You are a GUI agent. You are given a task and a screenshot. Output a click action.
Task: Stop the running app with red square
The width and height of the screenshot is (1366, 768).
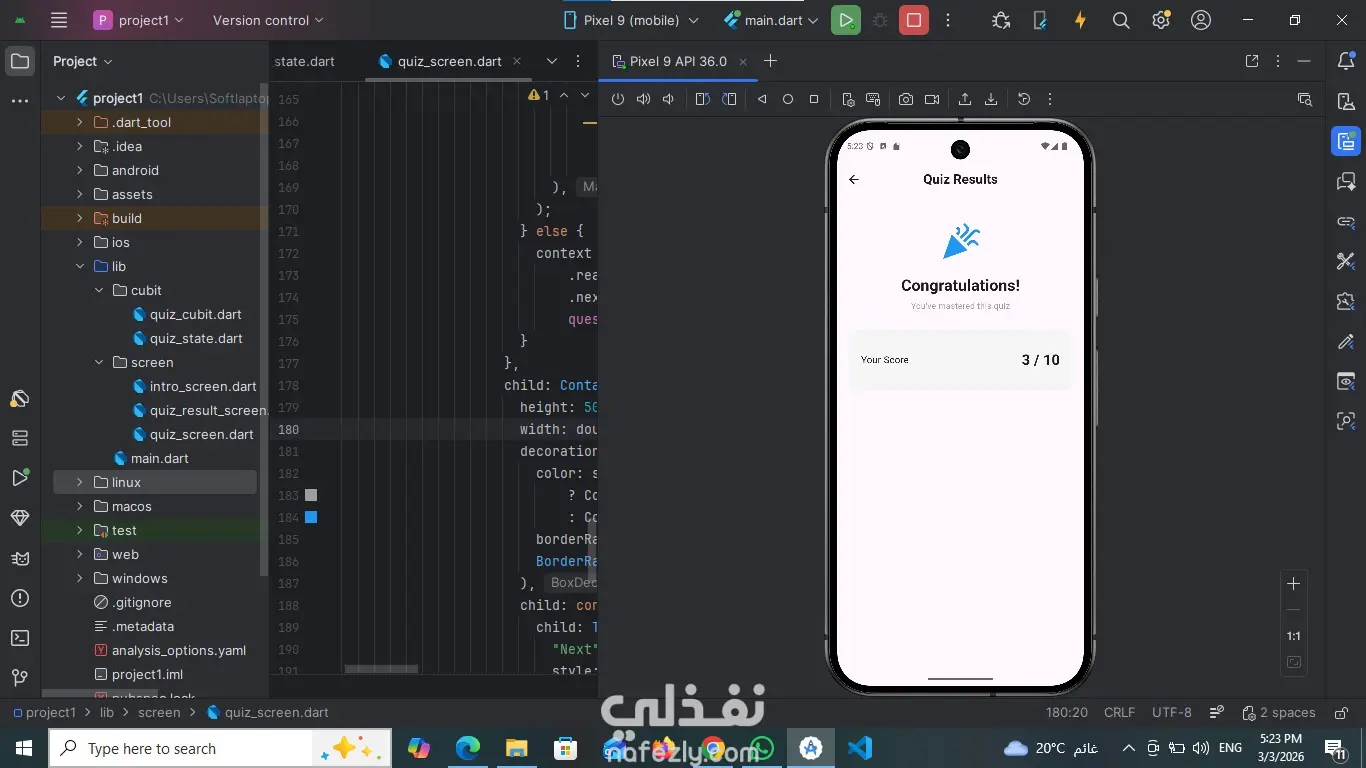tap(913, 20)
